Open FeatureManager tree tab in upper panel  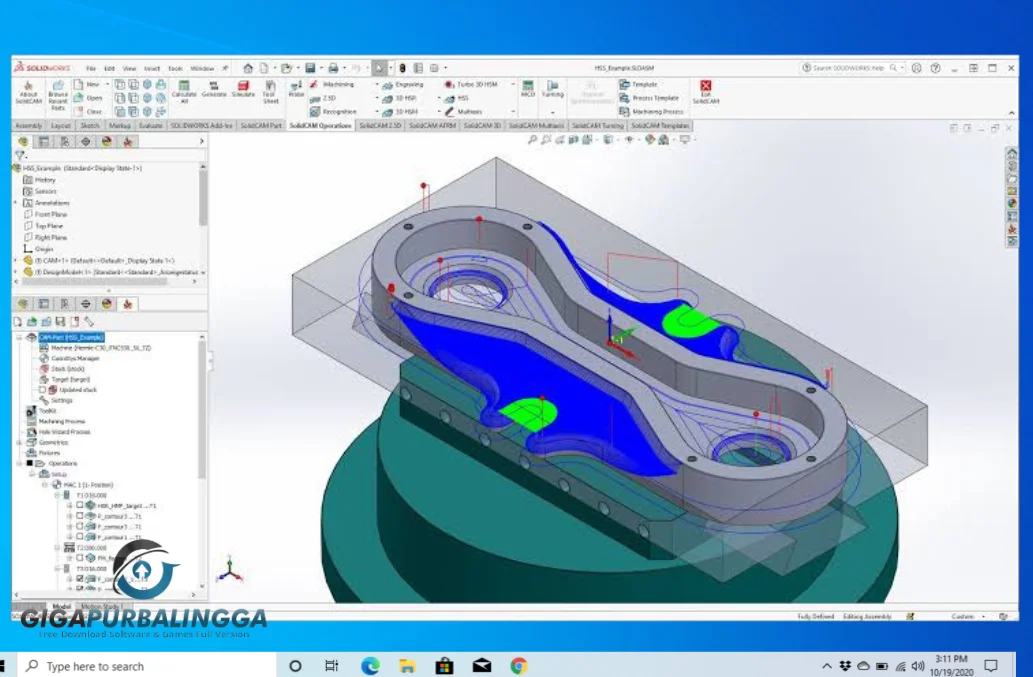click(x=23, y=142)
